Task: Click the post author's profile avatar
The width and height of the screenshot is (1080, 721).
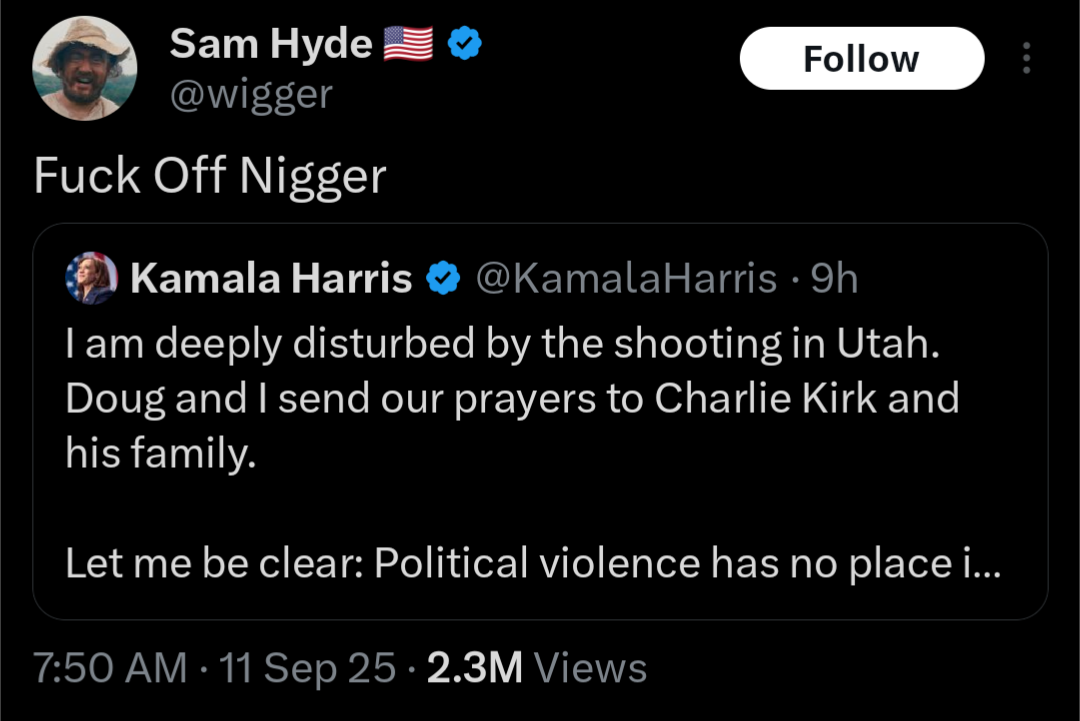Action: pyautogui.click(x=85, y=68)
